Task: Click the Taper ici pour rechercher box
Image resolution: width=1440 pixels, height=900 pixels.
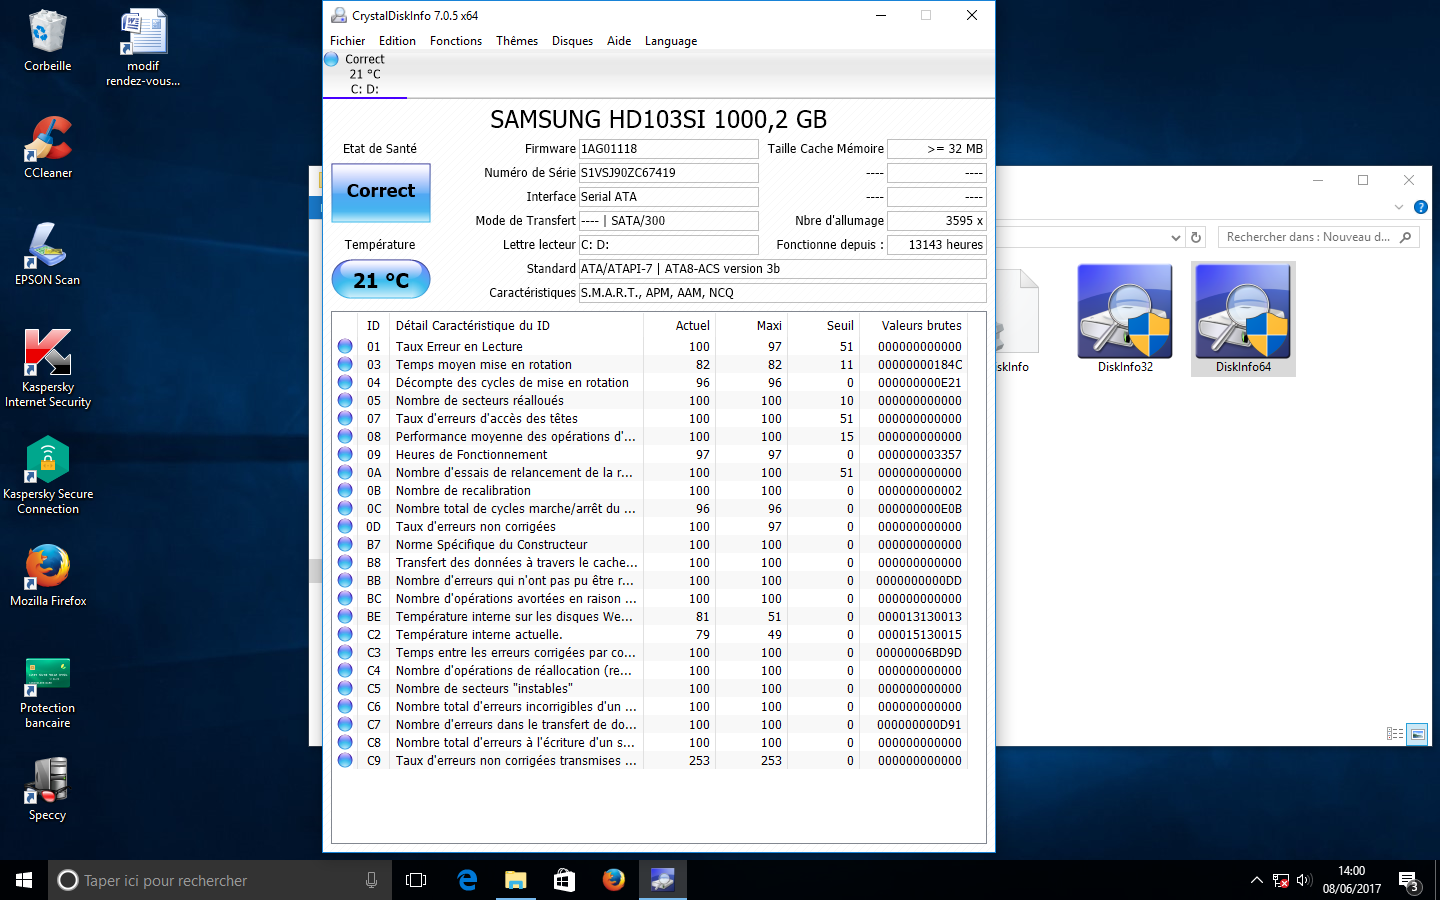Action: click(220, 880)
